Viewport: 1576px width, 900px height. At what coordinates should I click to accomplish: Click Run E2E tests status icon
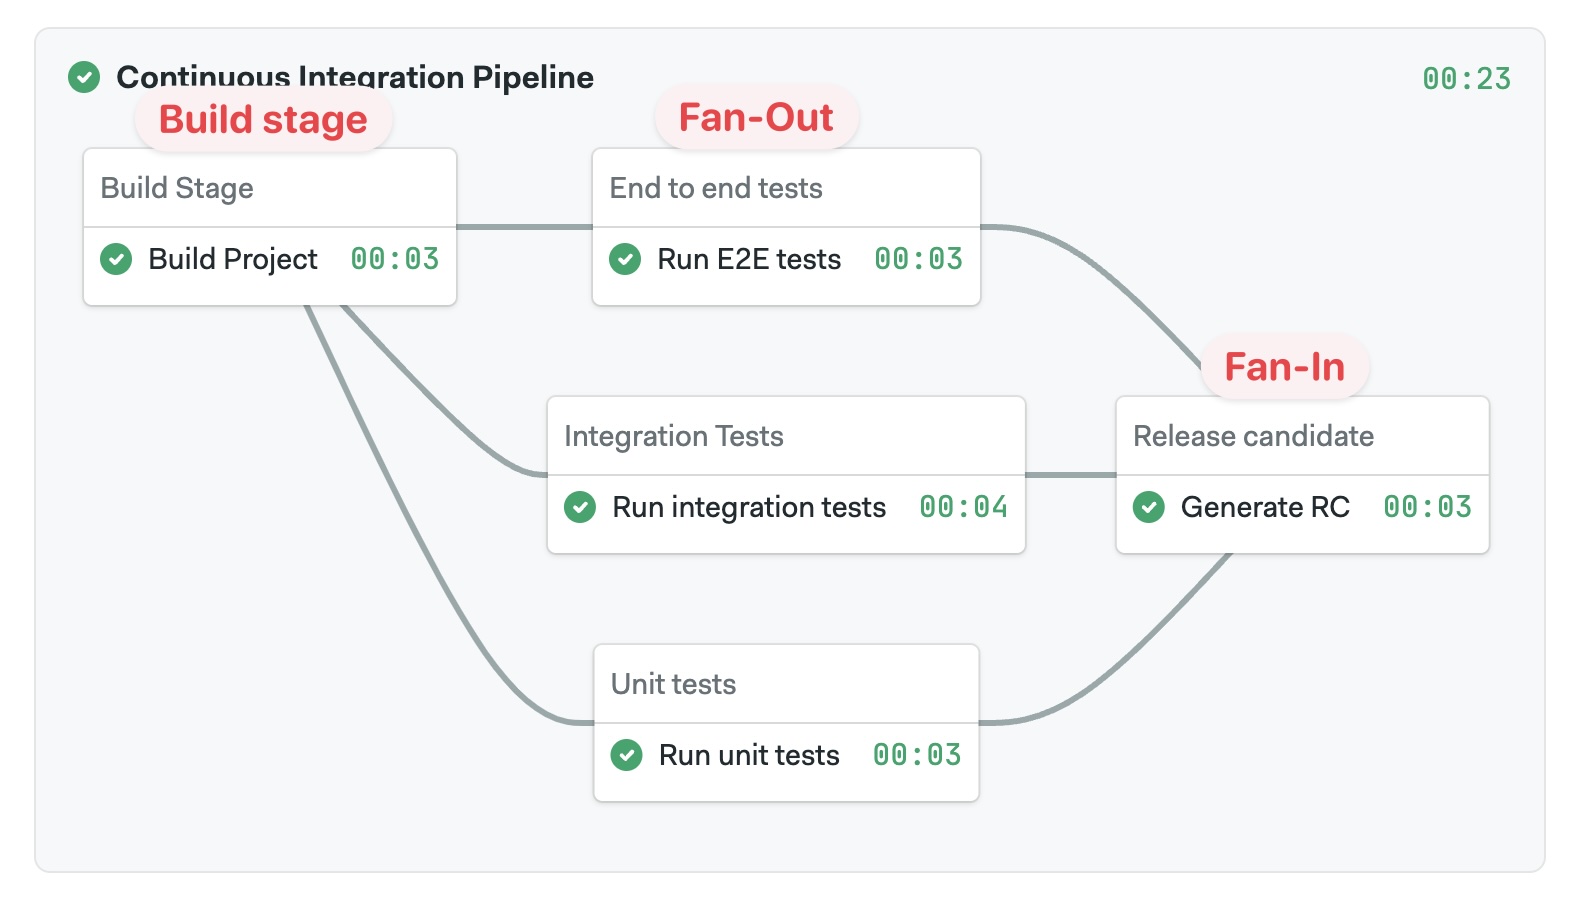[x=625, y=259]
